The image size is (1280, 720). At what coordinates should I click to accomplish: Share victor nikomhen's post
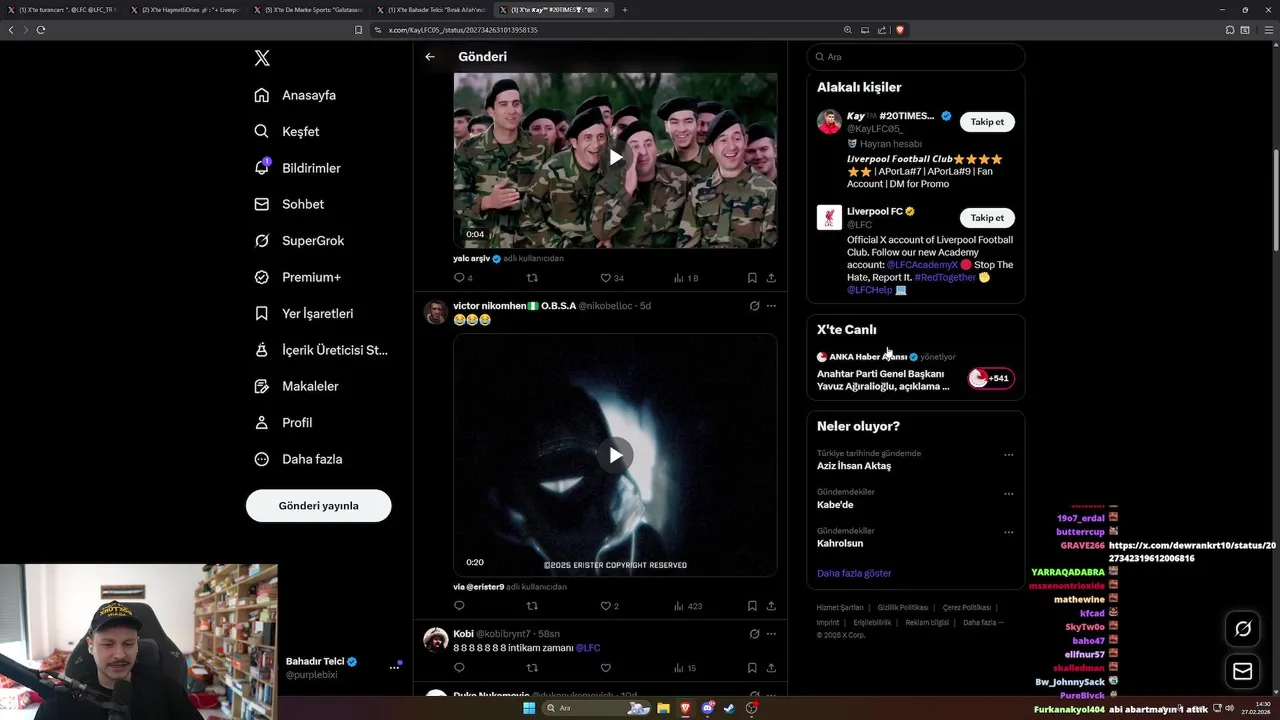point(771,606)
